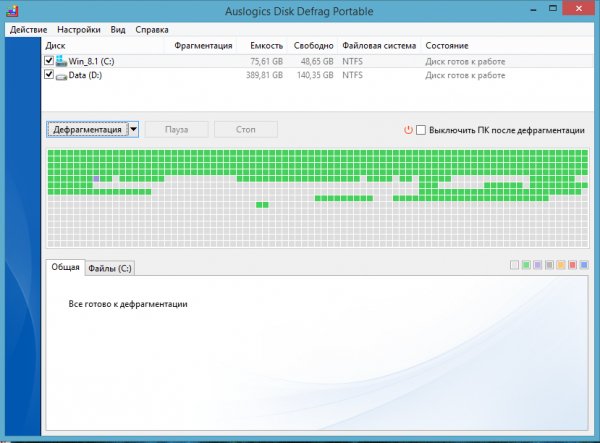Uncheck the Data (D:) disk checkbox
This screenshot has height=443, width=600.
pyautogui.click(x=49, y=74)
